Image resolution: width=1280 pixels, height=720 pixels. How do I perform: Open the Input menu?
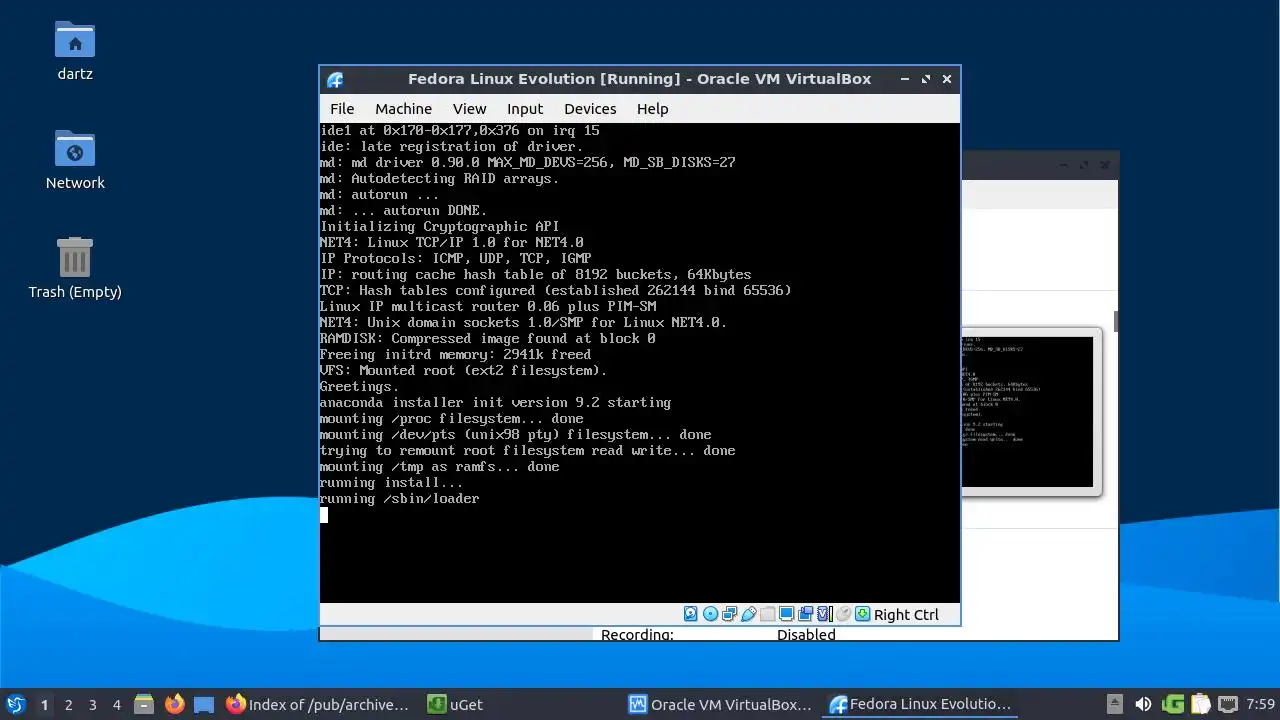click(x=525, y=109)
